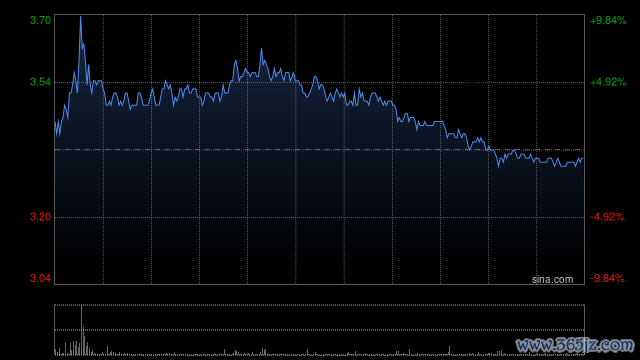Click the 3.04 price axis label

point(40,278)
